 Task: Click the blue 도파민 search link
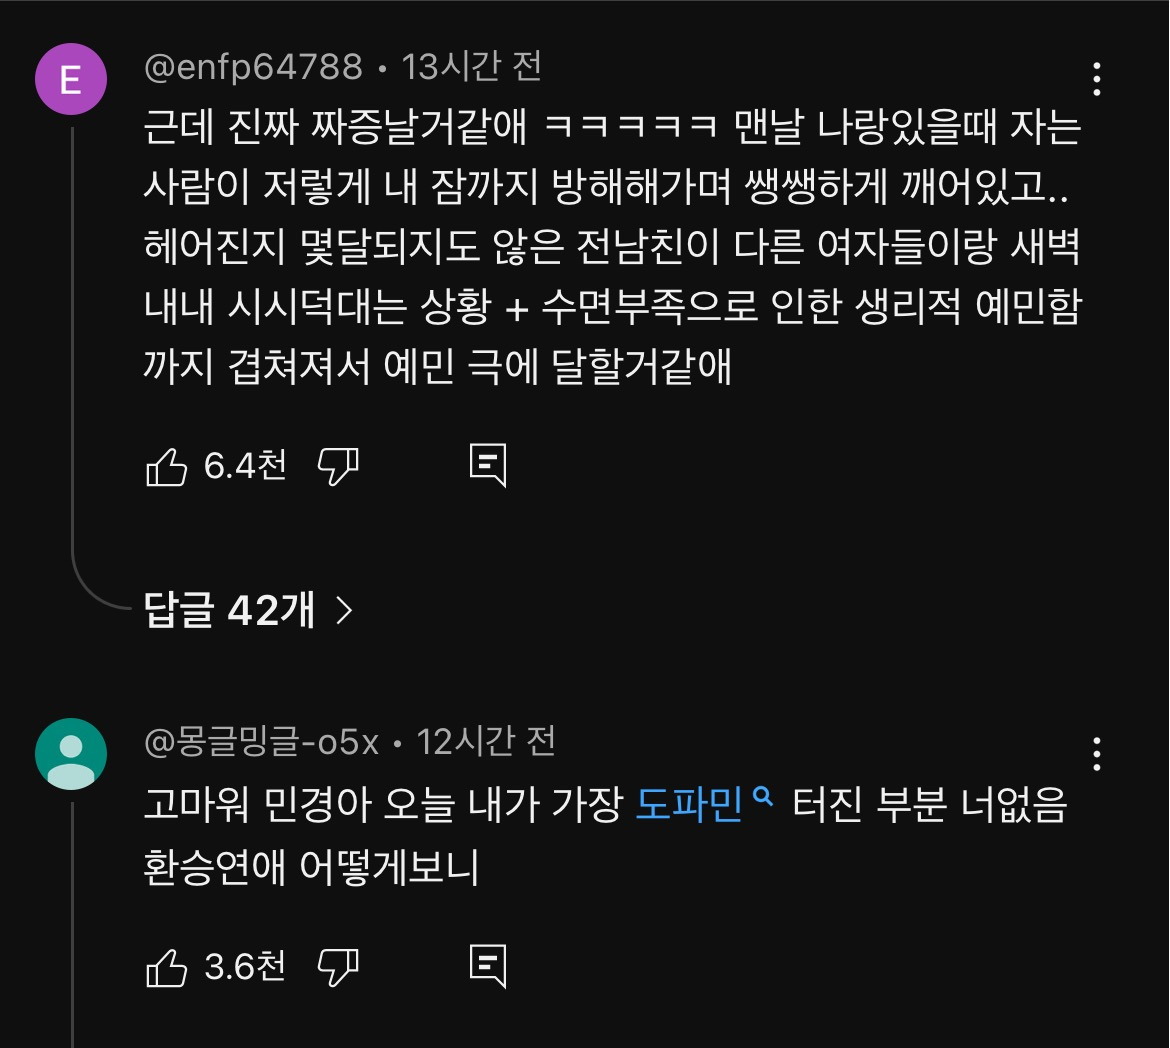point(690,806)
